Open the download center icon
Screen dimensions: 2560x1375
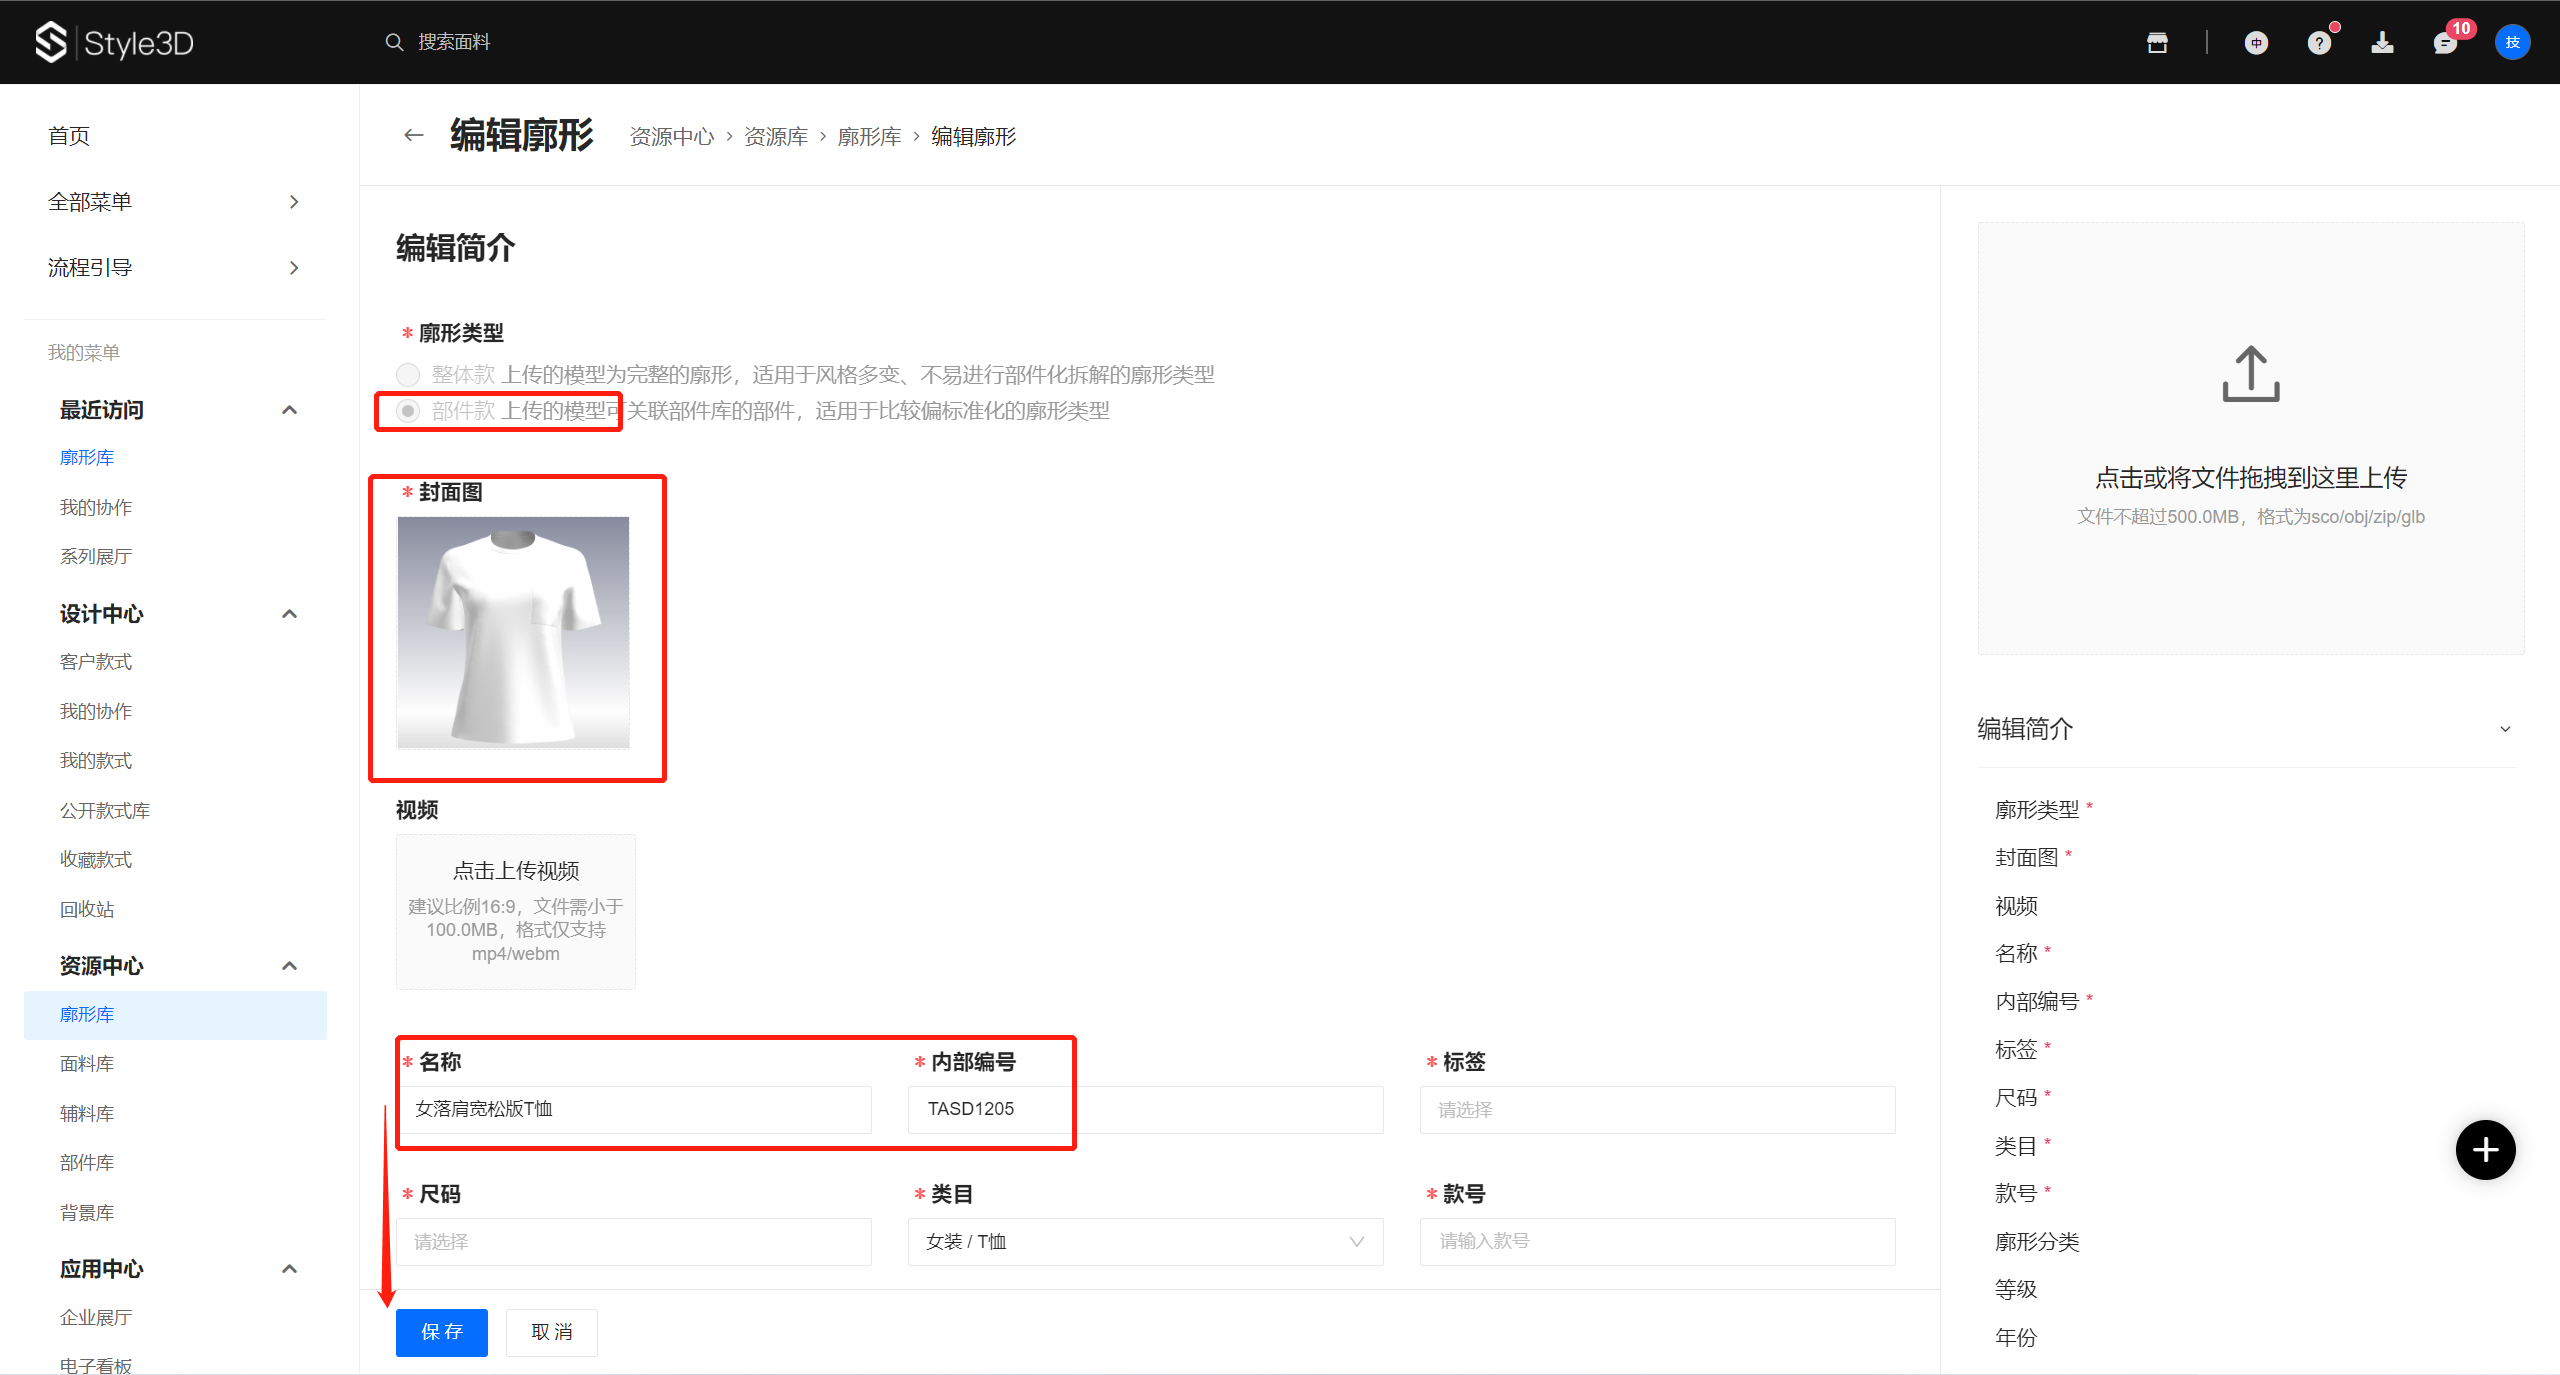(2382, 43)
